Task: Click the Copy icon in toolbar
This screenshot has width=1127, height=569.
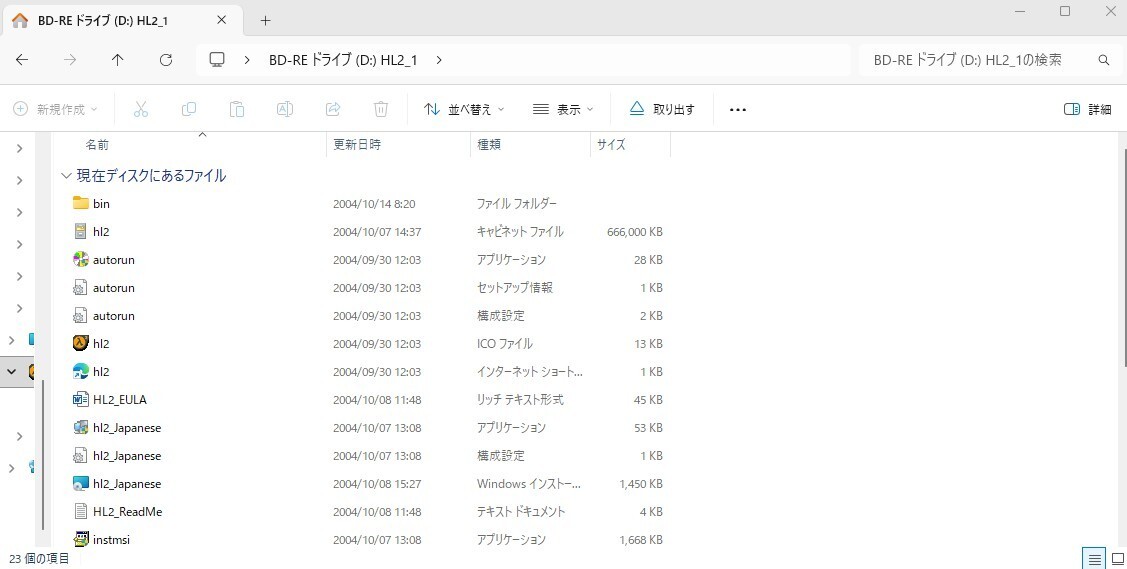Action: 189,109
